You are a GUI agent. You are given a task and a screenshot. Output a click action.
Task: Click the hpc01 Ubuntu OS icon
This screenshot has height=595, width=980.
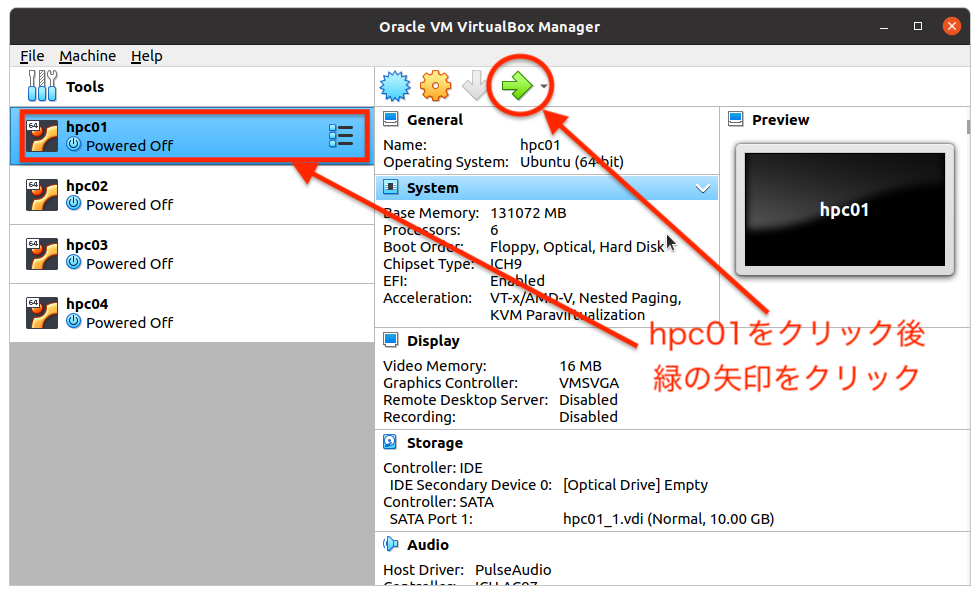click(x=42, y=136)
